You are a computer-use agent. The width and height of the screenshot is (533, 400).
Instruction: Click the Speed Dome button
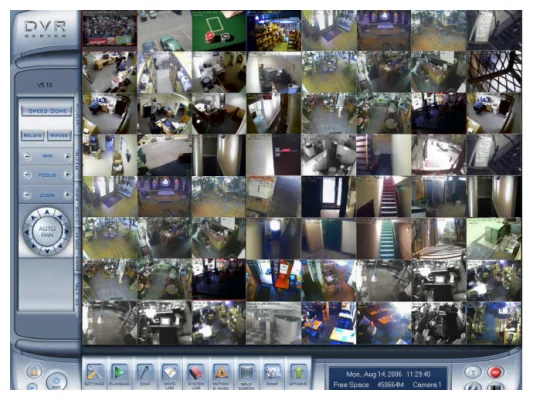(47, 111)
